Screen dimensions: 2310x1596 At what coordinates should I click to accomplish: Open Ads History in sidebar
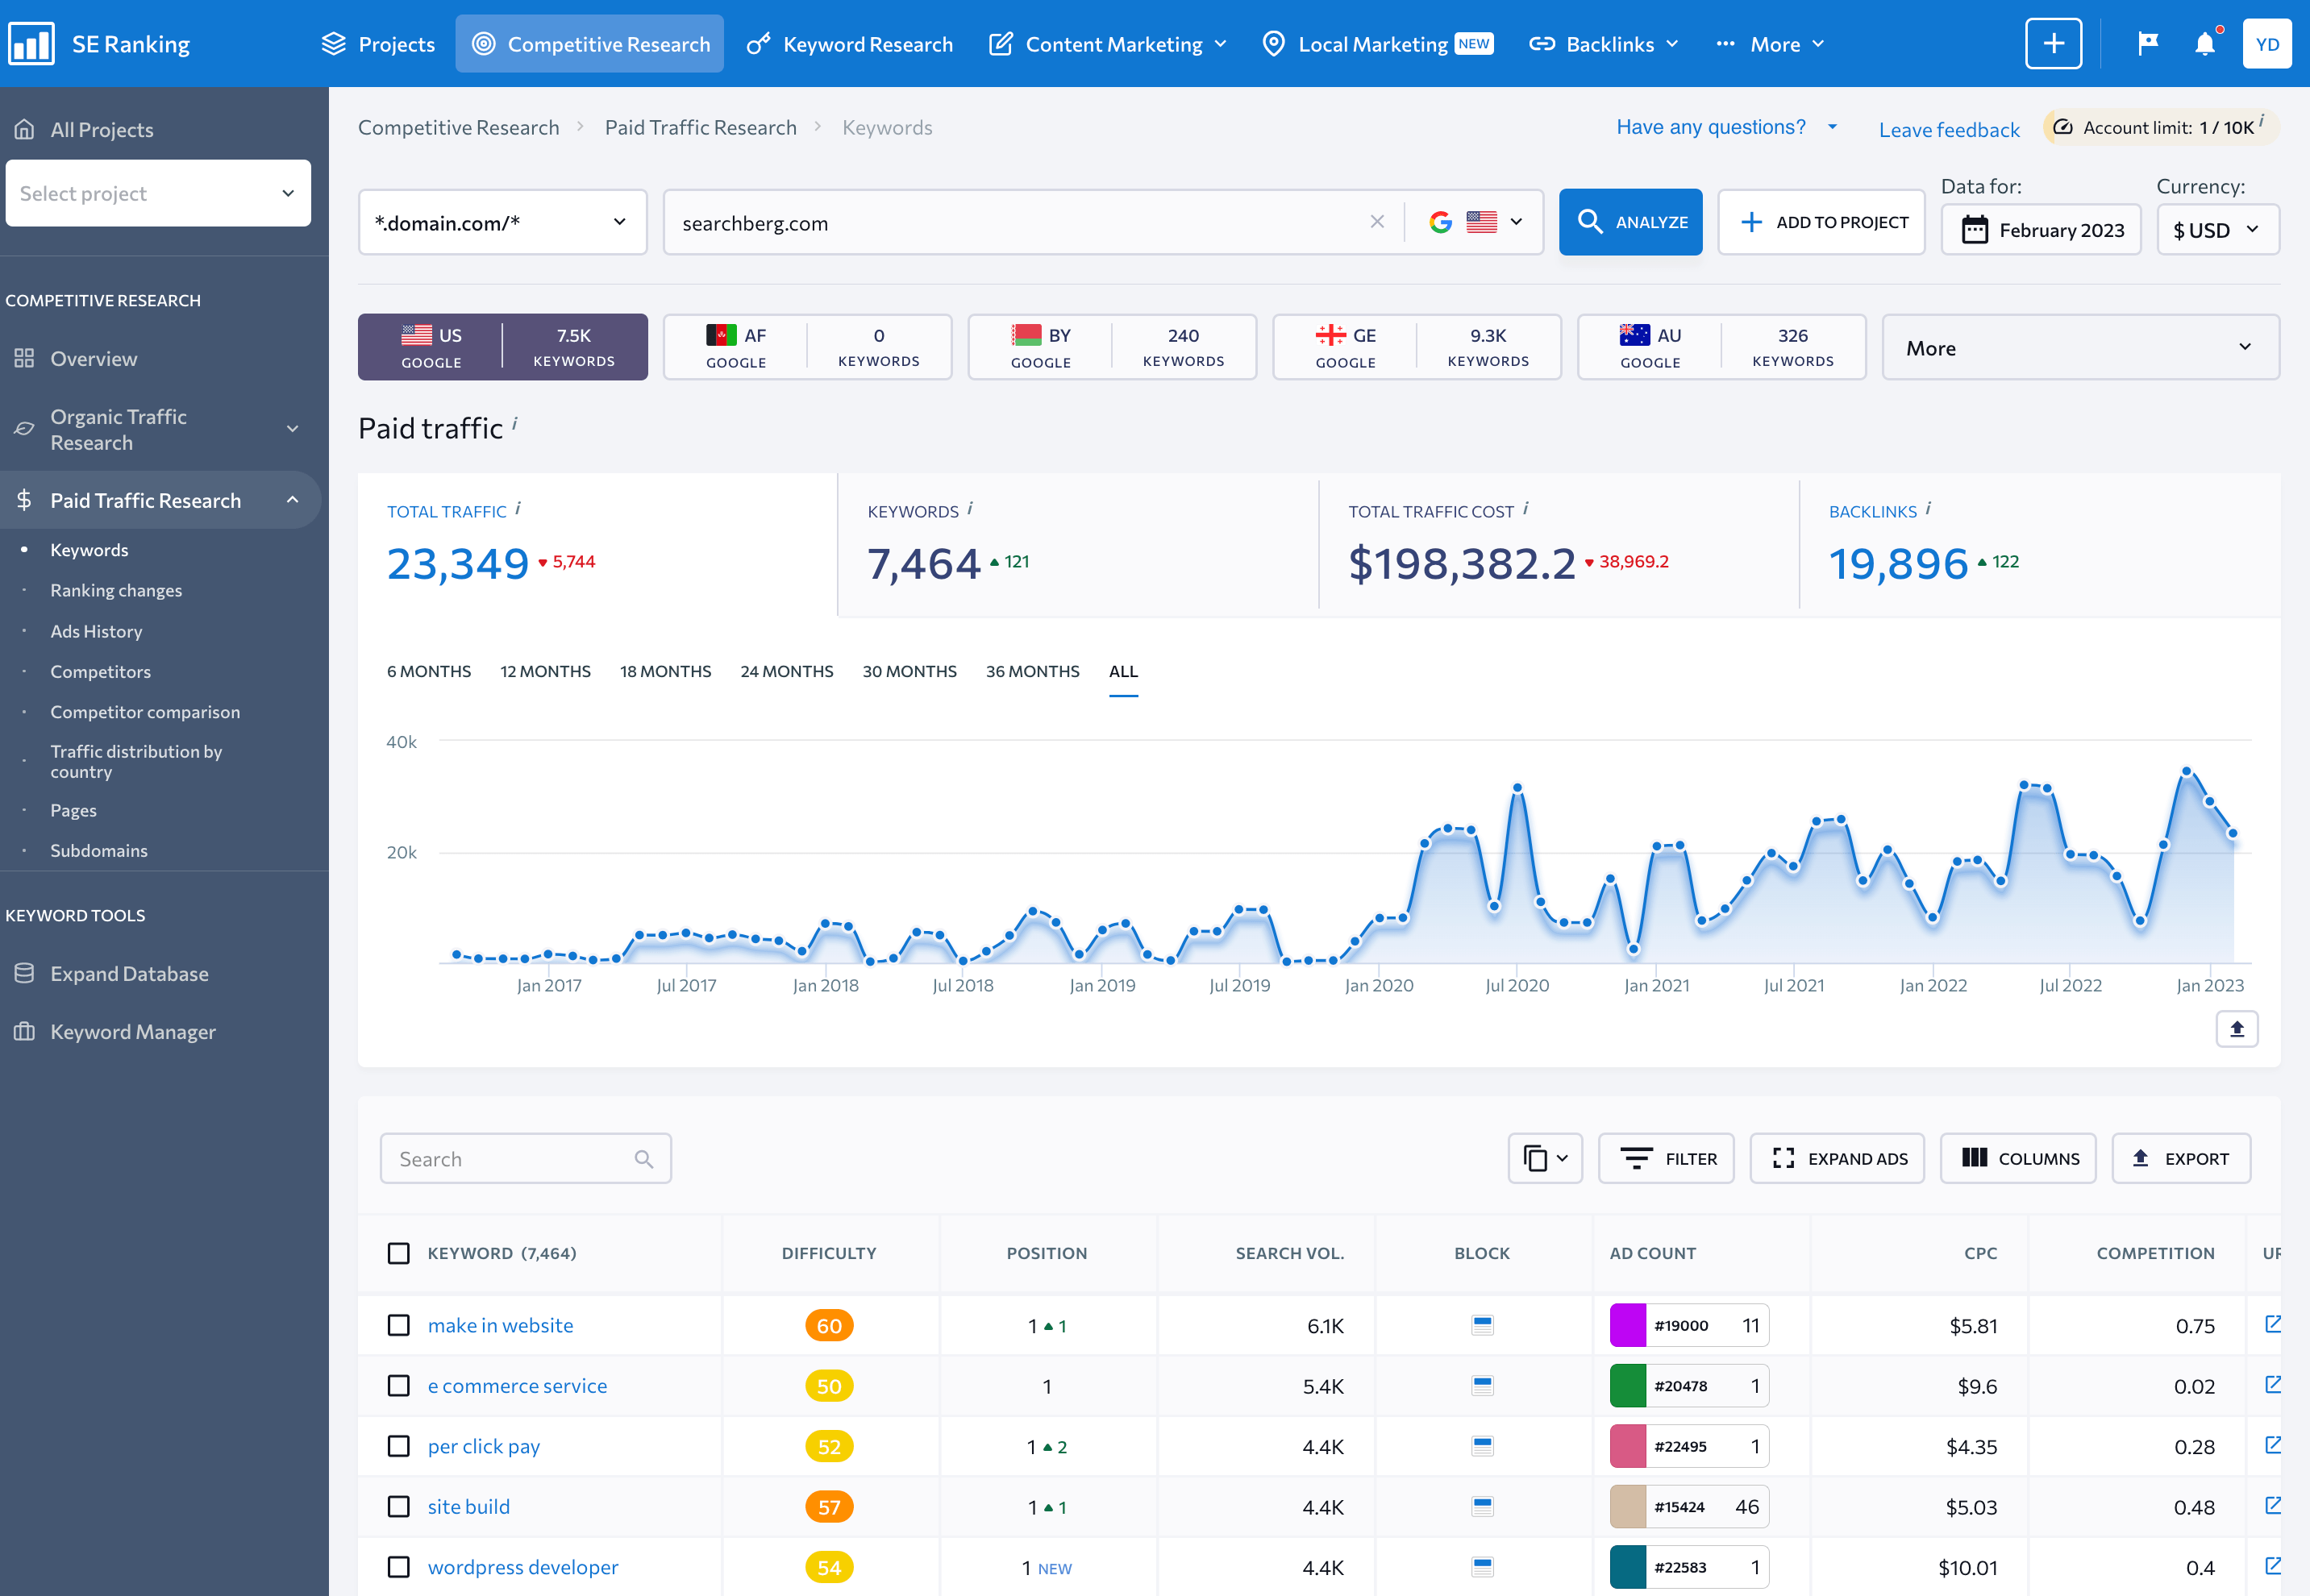[x=96, y=630]
